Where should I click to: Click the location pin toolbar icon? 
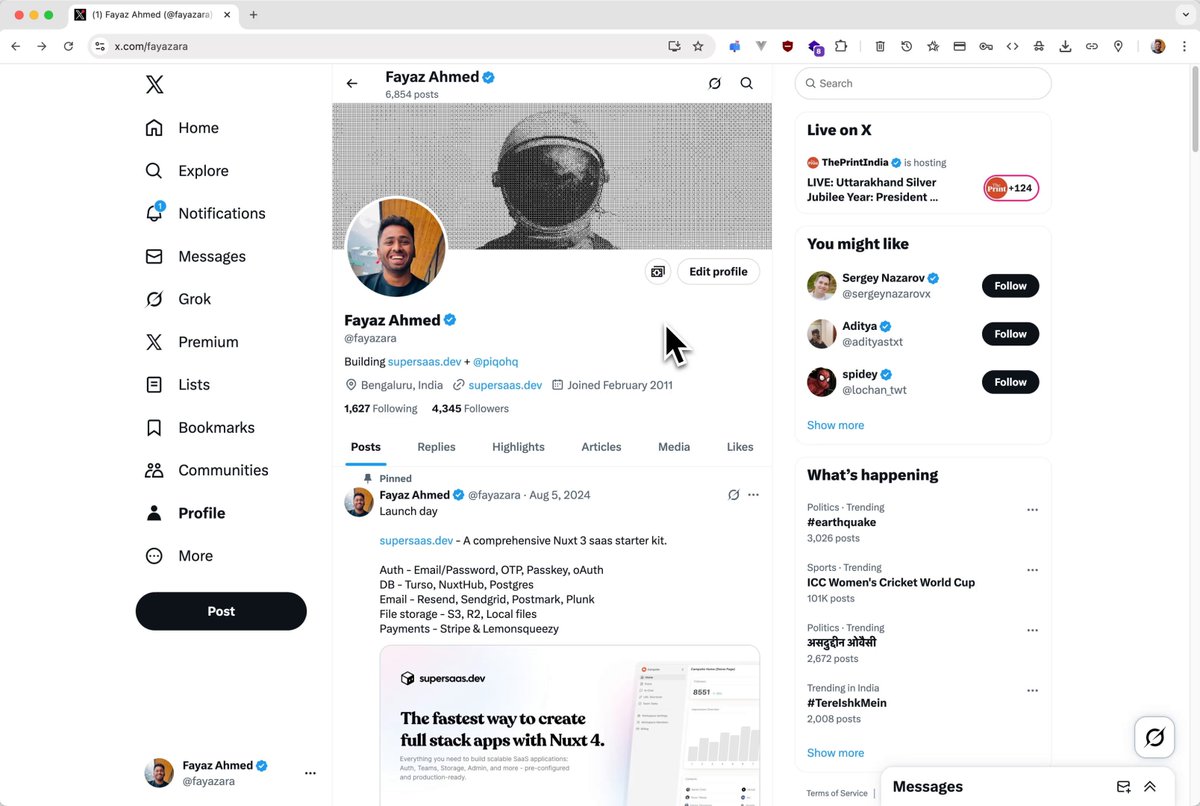pos(1118,46)
